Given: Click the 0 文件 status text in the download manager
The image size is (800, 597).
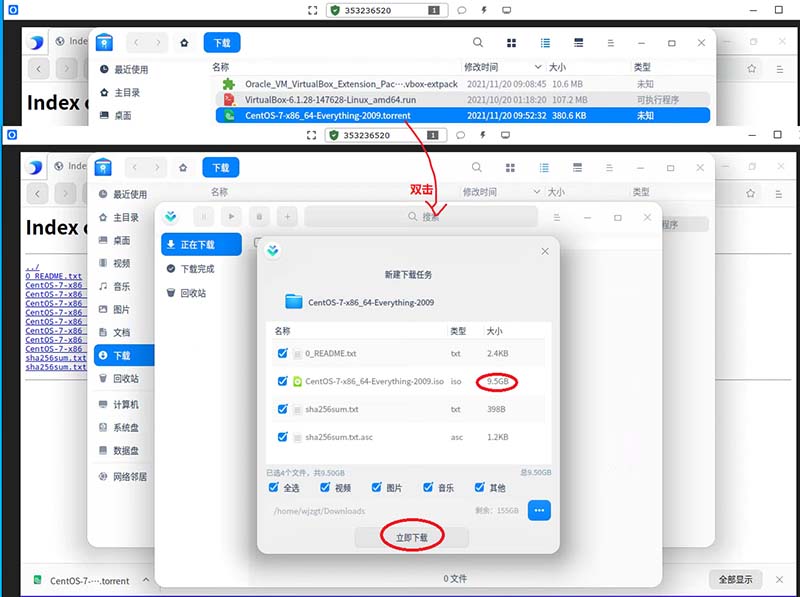Looking at the screenshot, I should (455, 579).
